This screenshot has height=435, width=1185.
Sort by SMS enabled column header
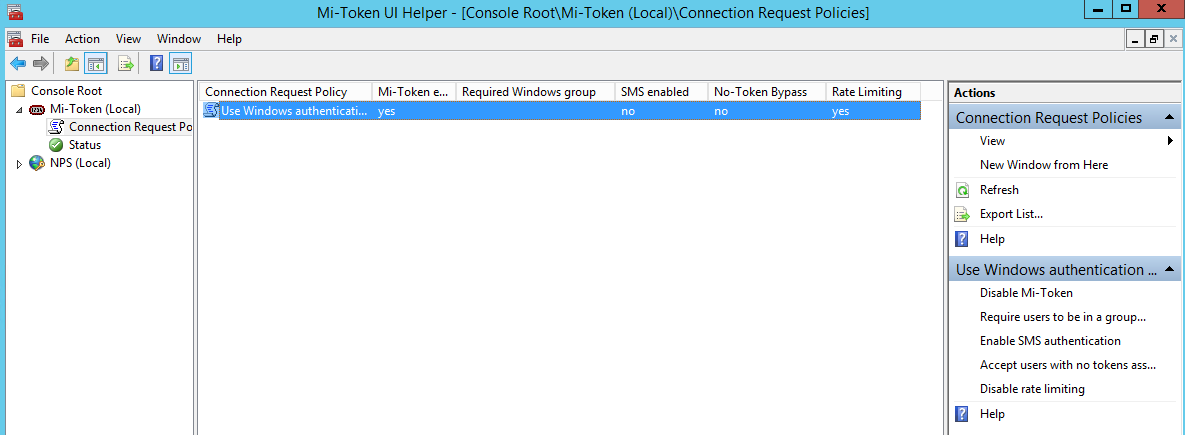pos(661,92)
